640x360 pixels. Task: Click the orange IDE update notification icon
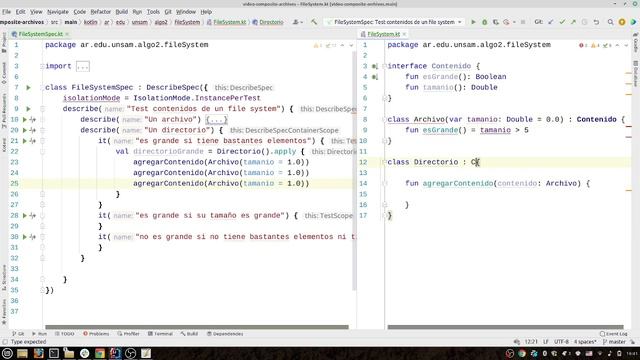[622, 22]
